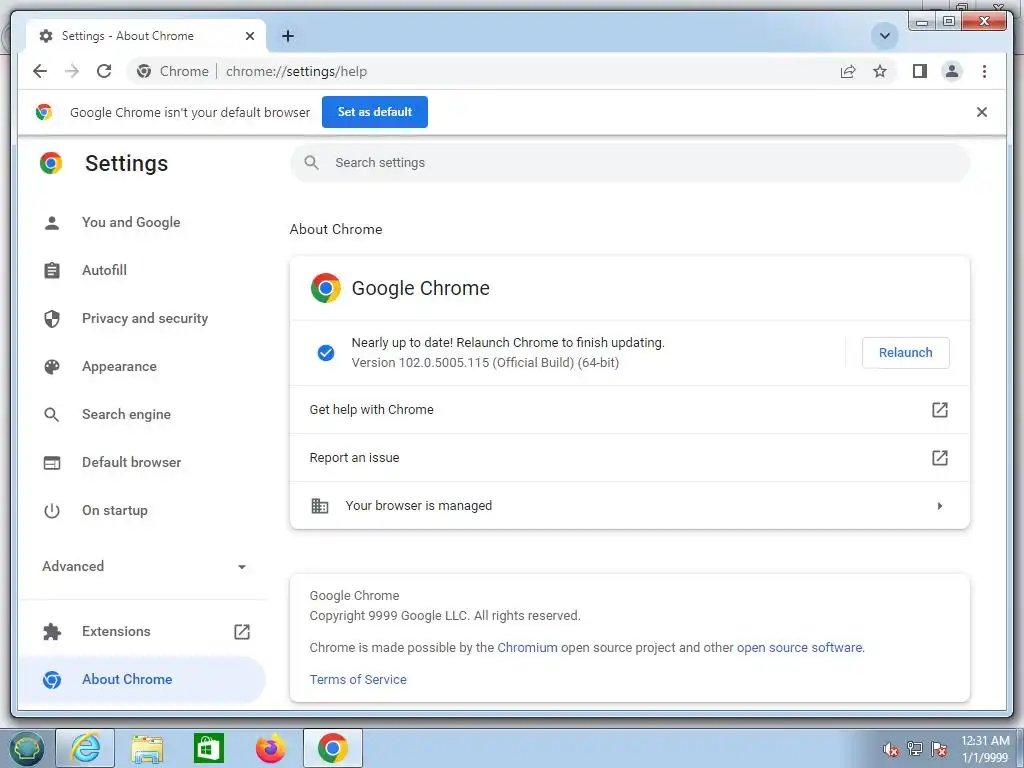Click the Chrome taskbar icon
This screenshot has height=768, width=1024.
click(332, 748)
